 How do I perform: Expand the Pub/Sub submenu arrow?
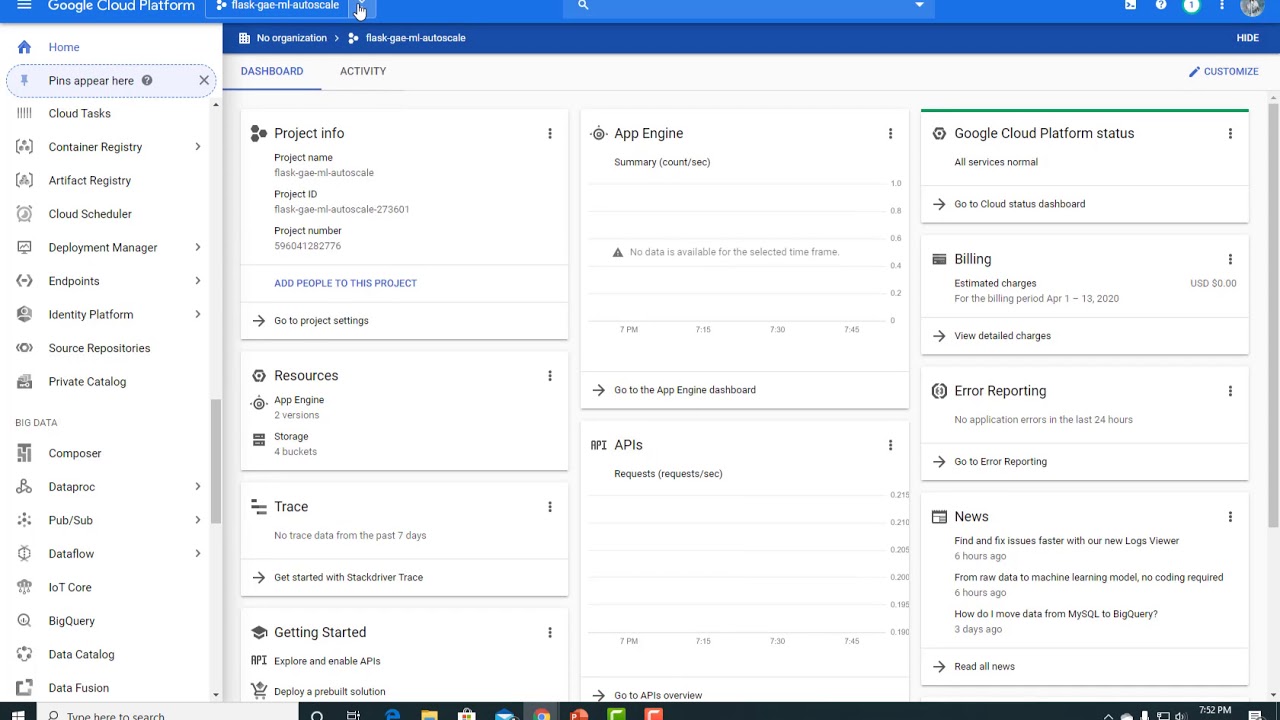point(197,520)
